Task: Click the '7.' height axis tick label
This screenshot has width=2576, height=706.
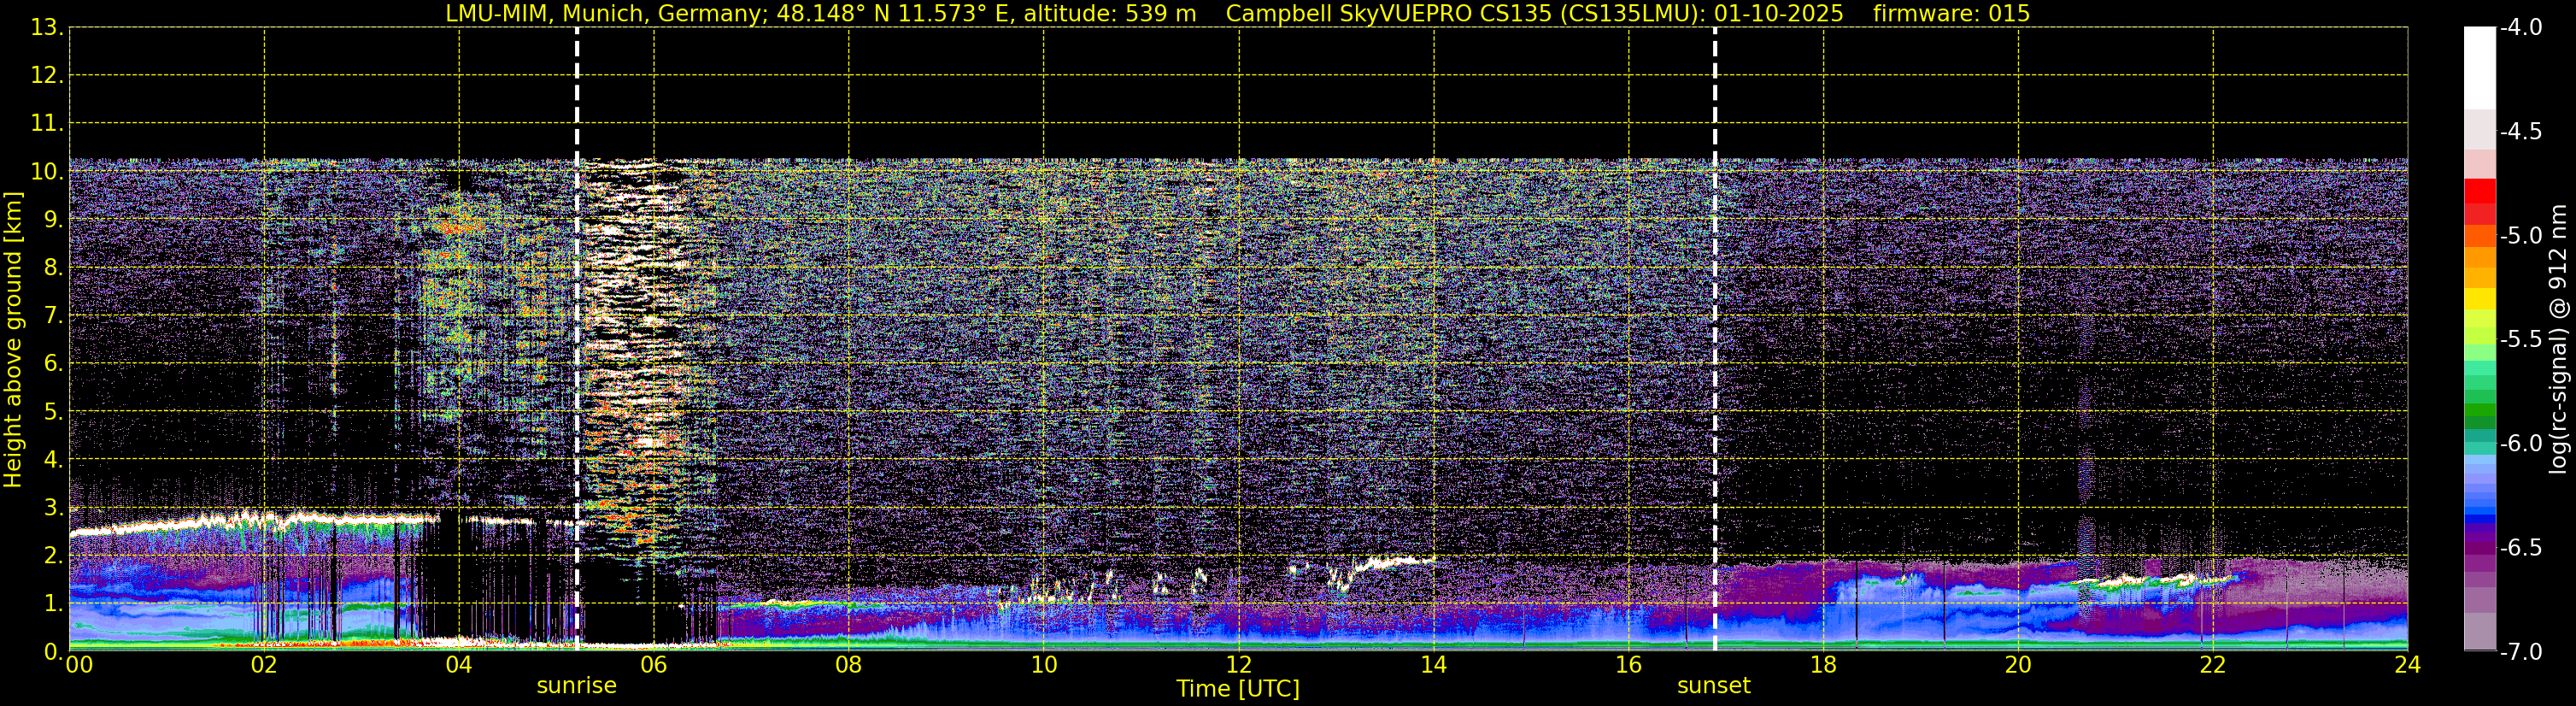Action: click(53, 316)
